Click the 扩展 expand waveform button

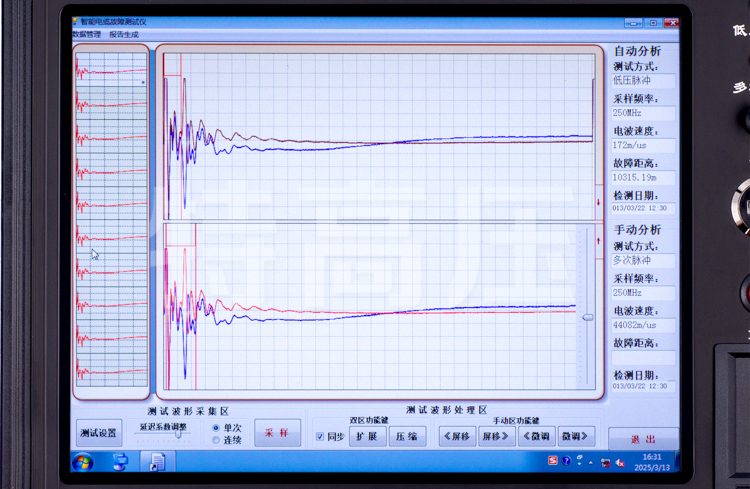pyautogui.click(x=366, y=436)
